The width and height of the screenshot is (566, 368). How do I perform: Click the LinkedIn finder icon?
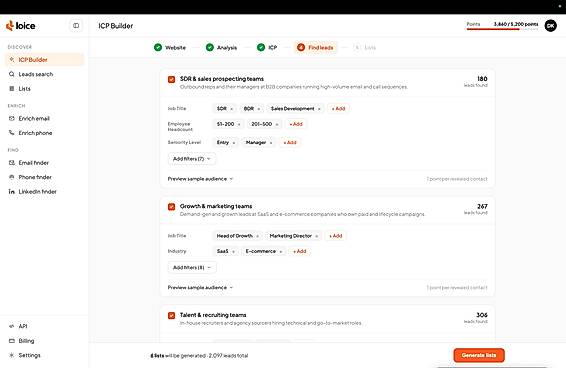click(12, 191)
